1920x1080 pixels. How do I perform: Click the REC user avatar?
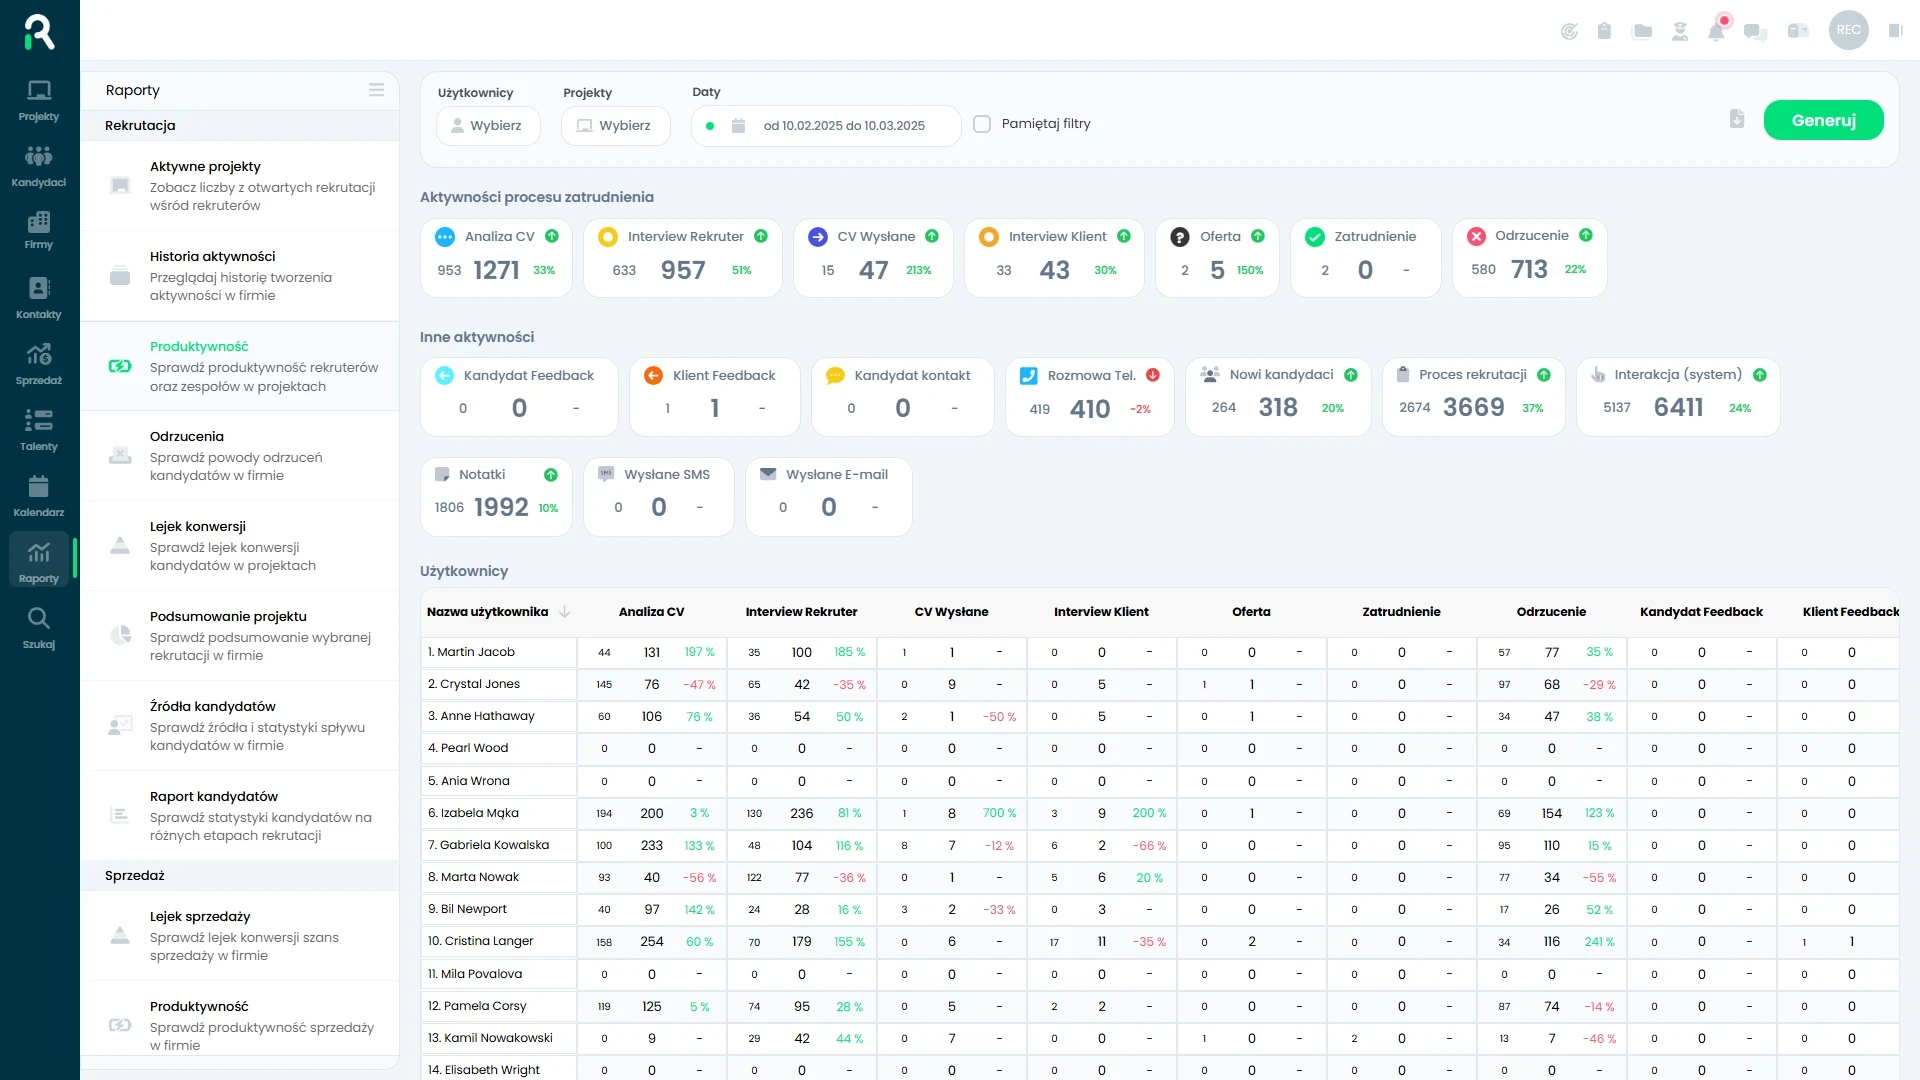coord(1848,30)
